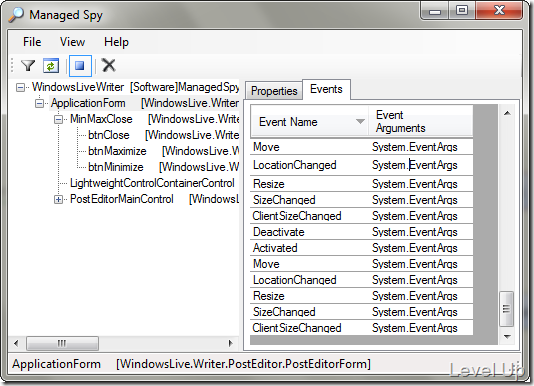
Task: Maximize the Managed Spy window
Action: point(462,11)
